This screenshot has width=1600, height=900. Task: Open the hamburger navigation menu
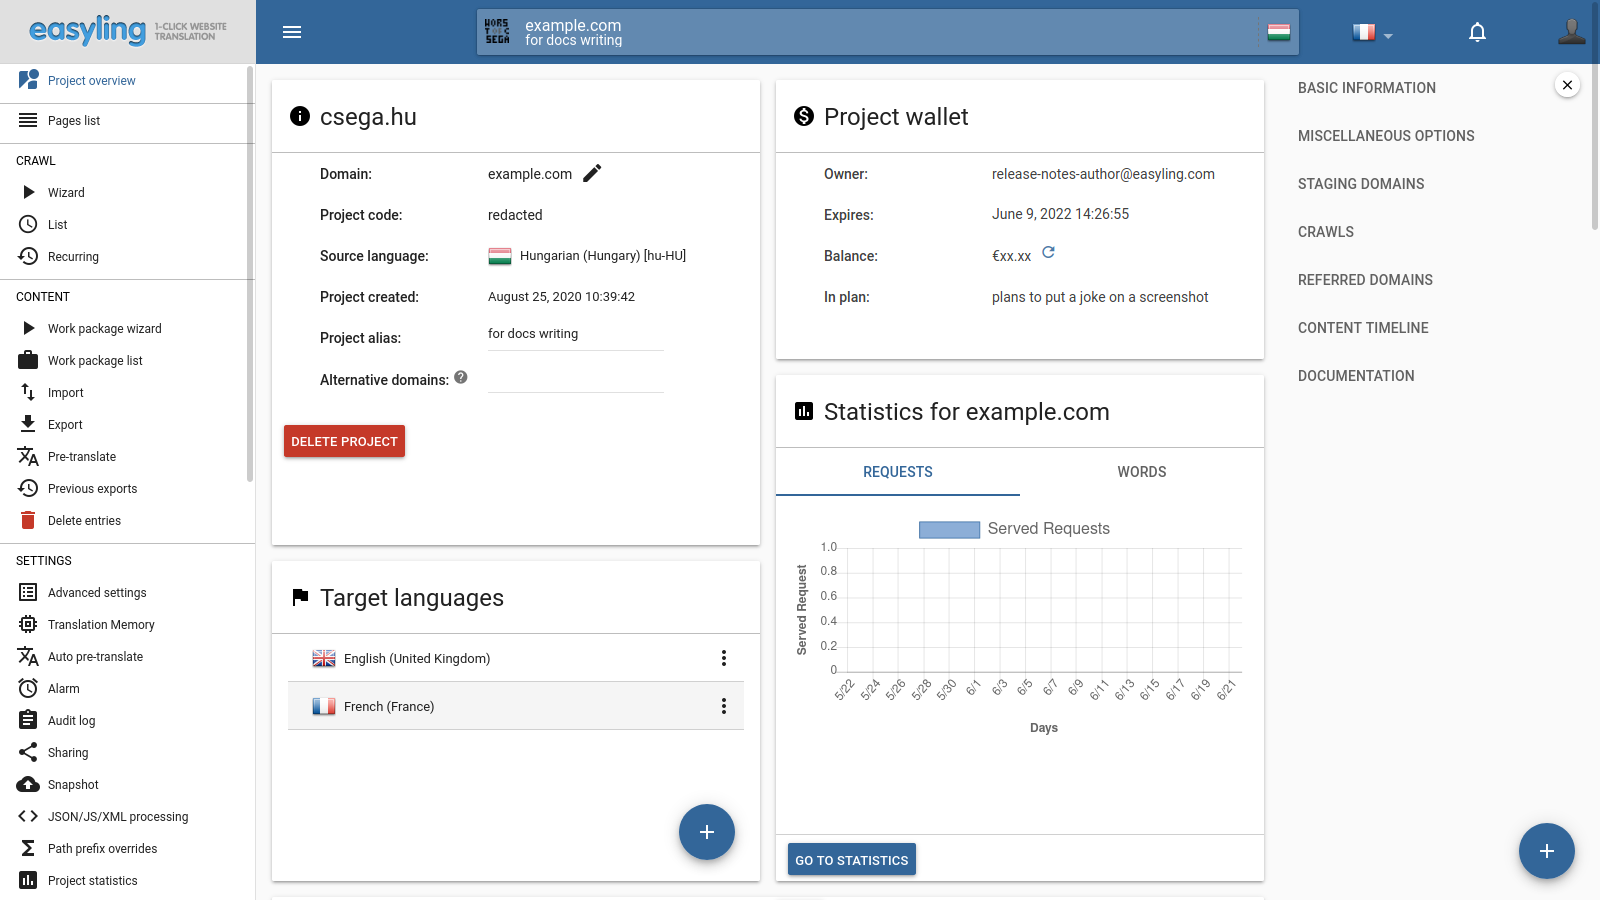pyautogui.click(x=292, y=32)
